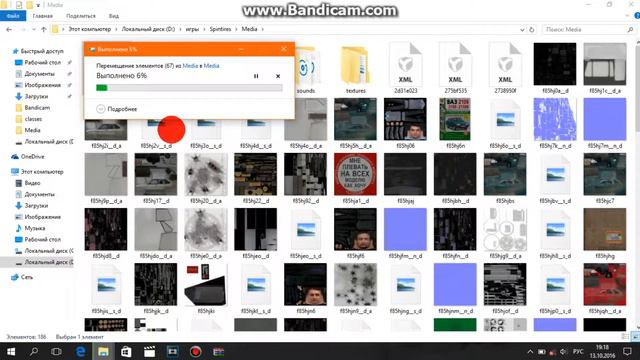Image resolution: width=640 pixels, height=360 pixels.
Task: Click the file list vertical scrollbar
Action: pyautogui.click(x=637, y=184)
